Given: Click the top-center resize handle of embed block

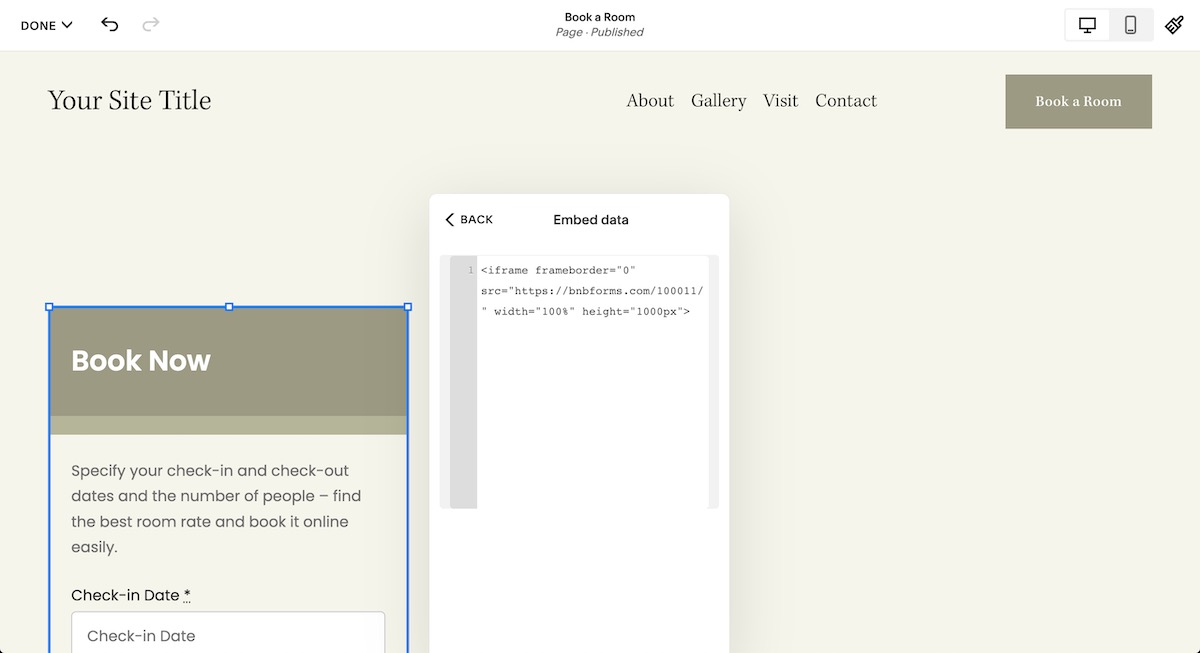Looking at the screenshot, I should (229, 307).
